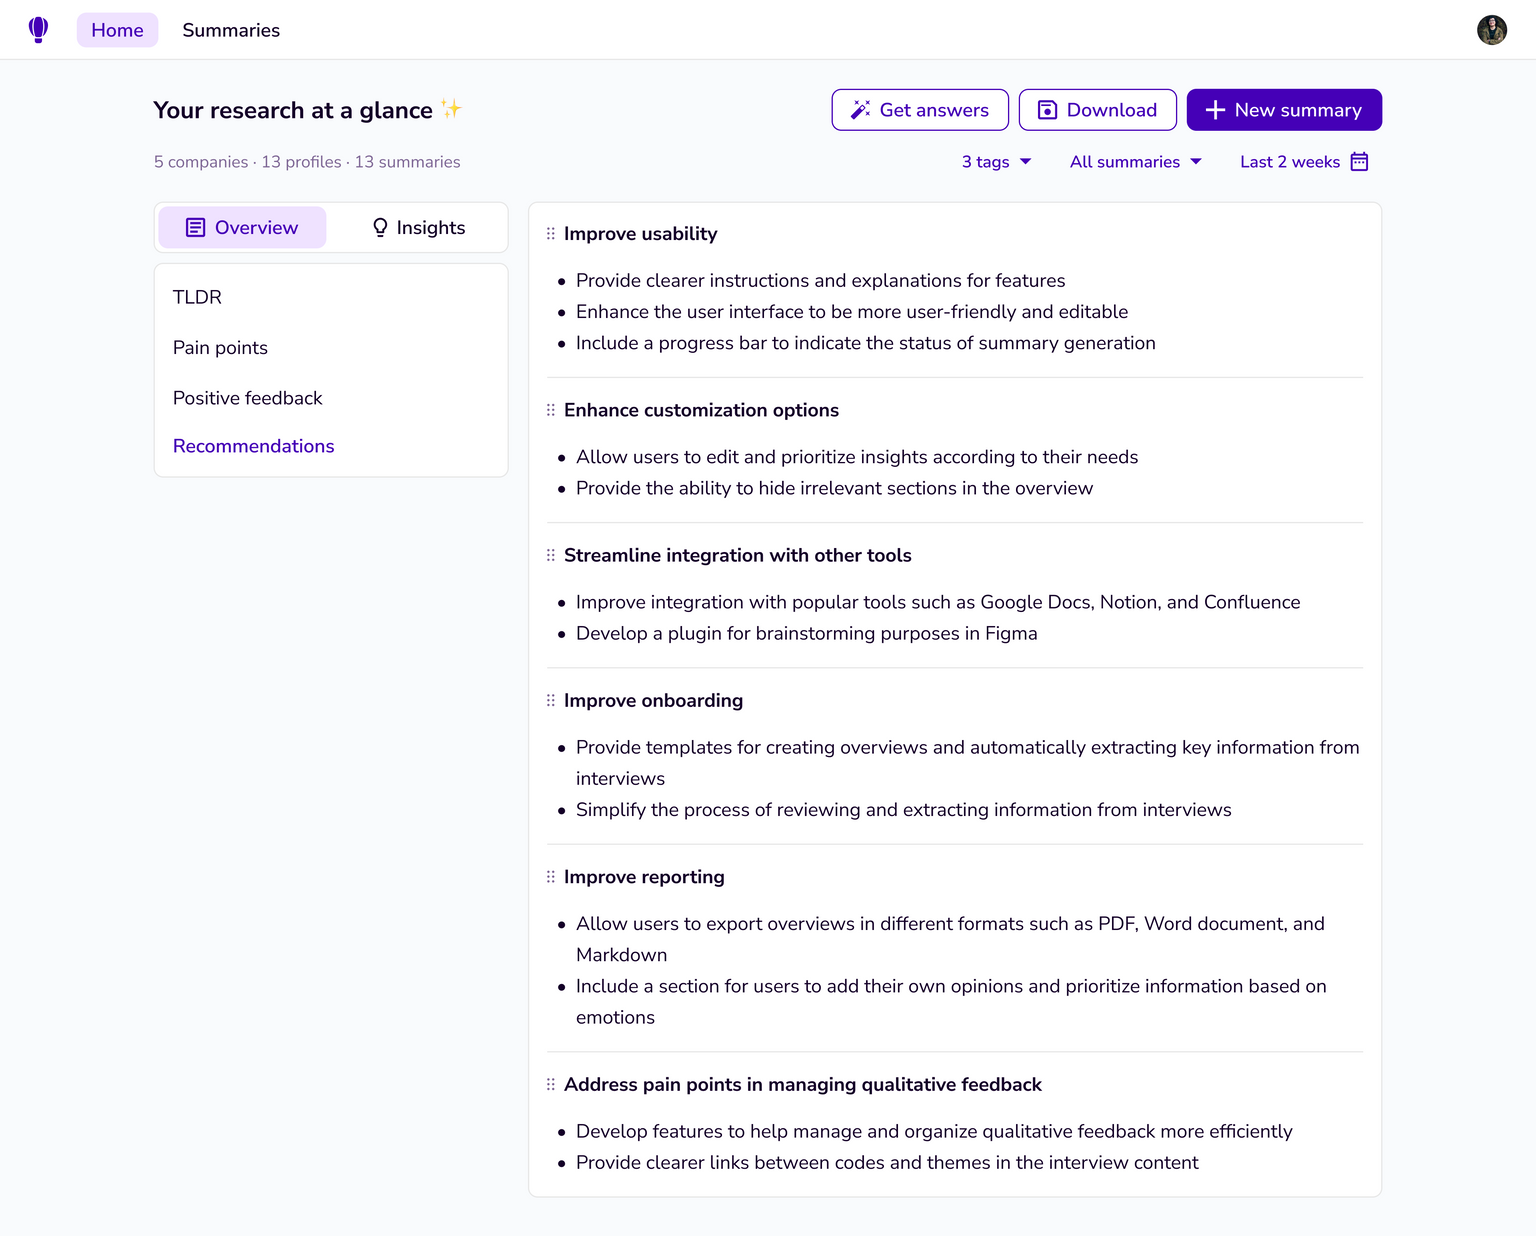Click the balloon logo icon

click(38, 30)
